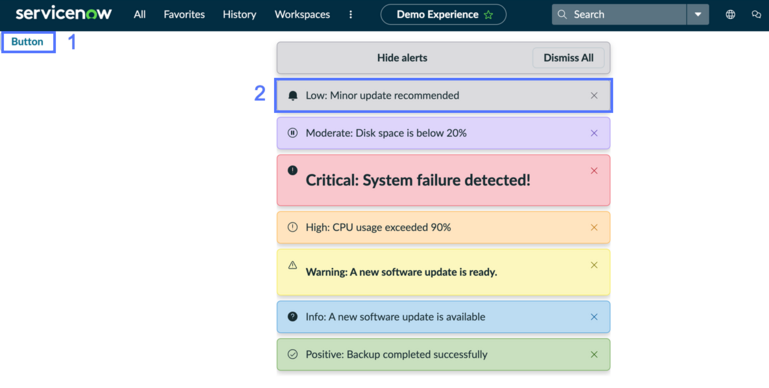This screenshot has height=388, width=769.
Task: Click the Search input field
Action: click(x=619, y=14)
